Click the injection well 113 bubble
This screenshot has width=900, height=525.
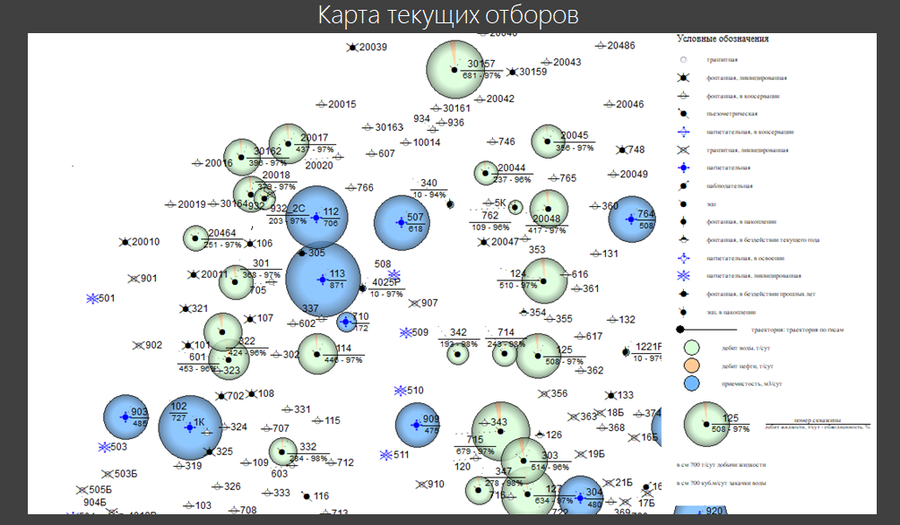(x=323, y=279)
